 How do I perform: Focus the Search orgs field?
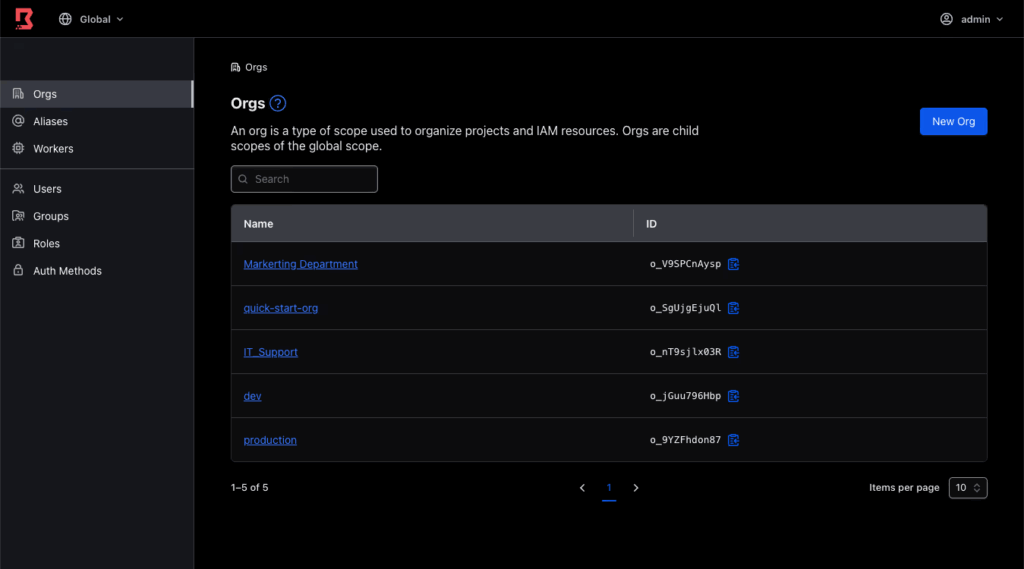point(304,179)
